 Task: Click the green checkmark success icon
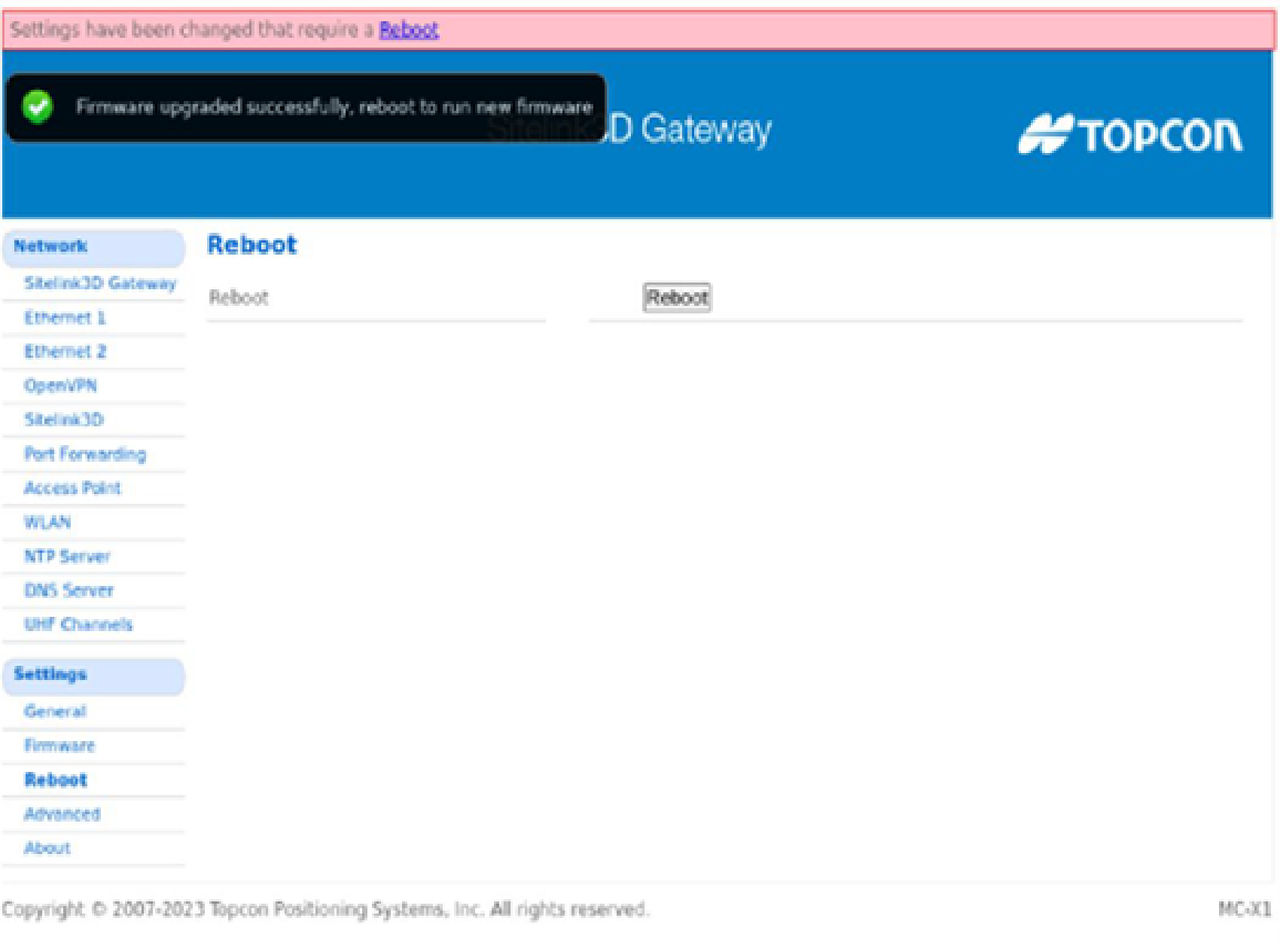[39, 108]
